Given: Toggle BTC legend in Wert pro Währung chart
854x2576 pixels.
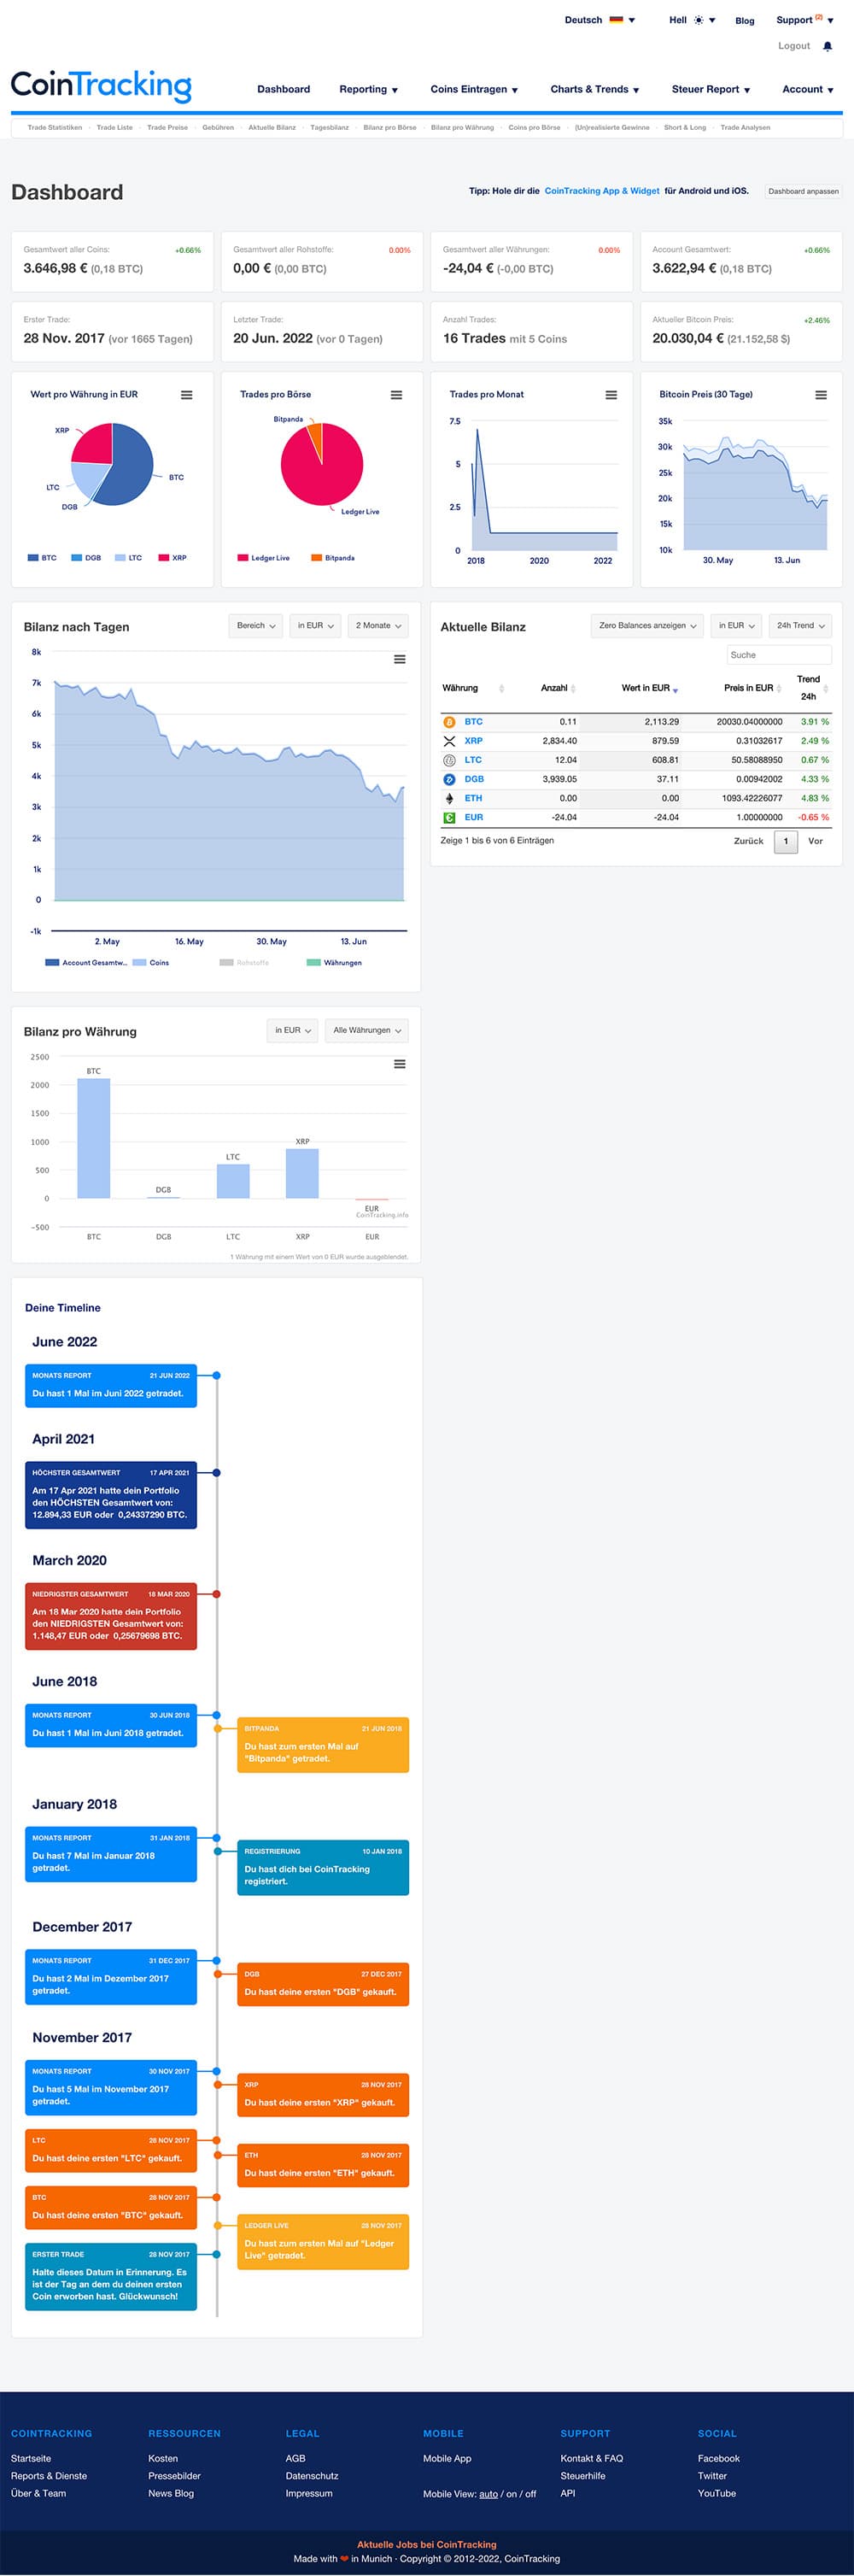Looking at the screenshot, I should (x=42, y=558).
